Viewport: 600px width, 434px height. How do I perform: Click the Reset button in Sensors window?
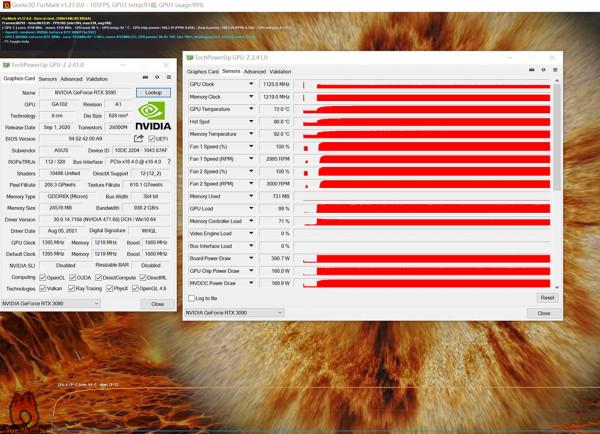(x=547, y=298)
